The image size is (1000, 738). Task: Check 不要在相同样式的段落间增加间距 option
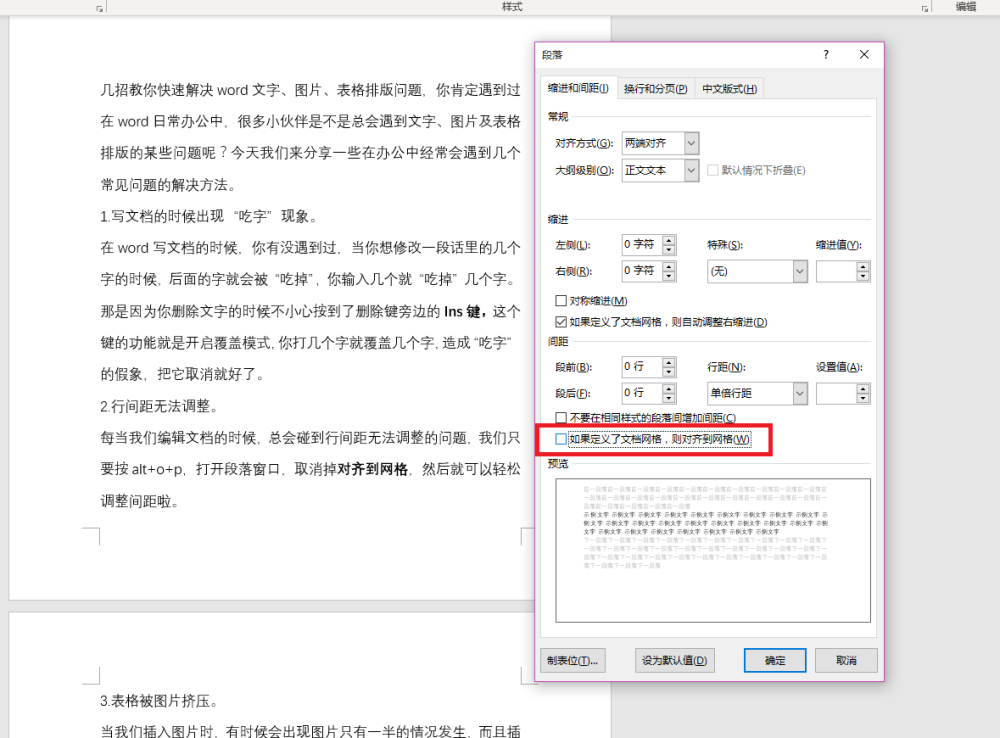tap(561, 417)
